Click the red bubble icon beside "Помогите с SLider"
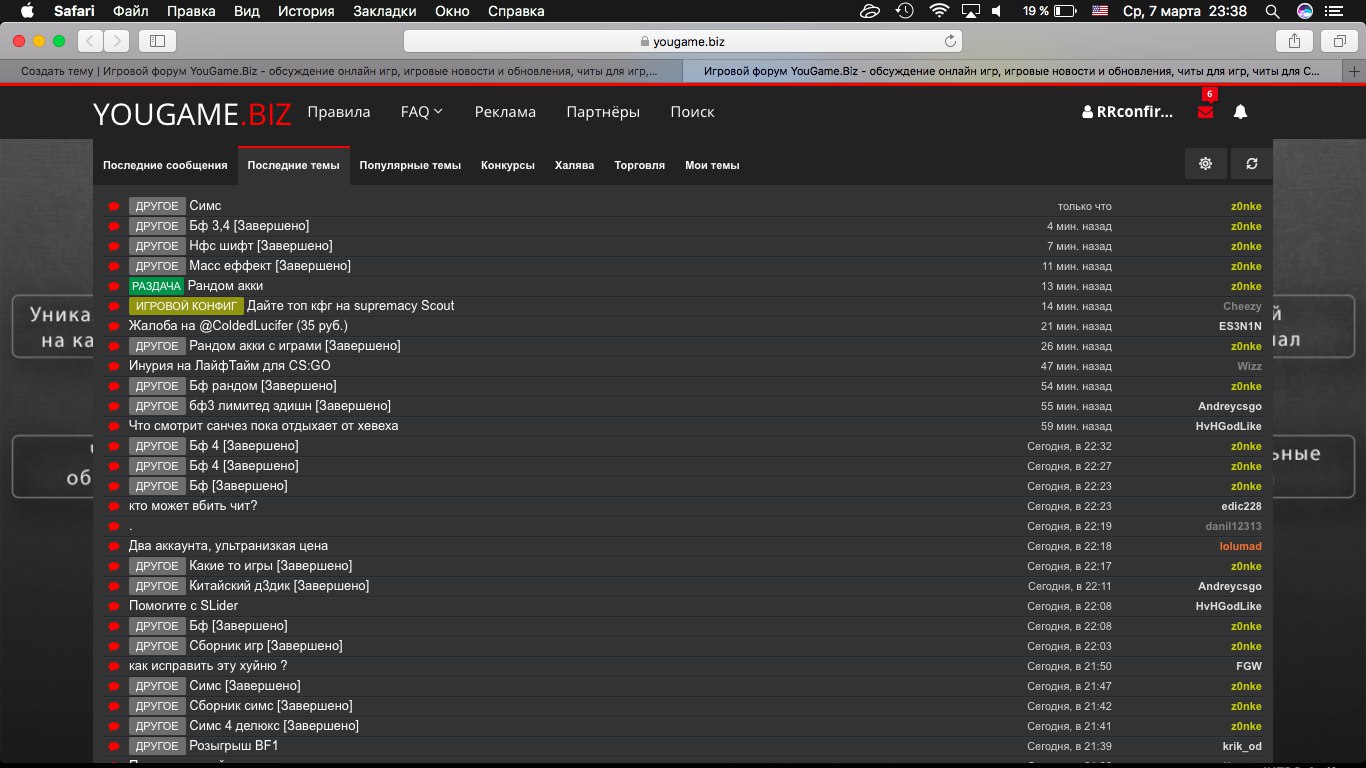The image size is (1366, 768). (x=114, y=606)
